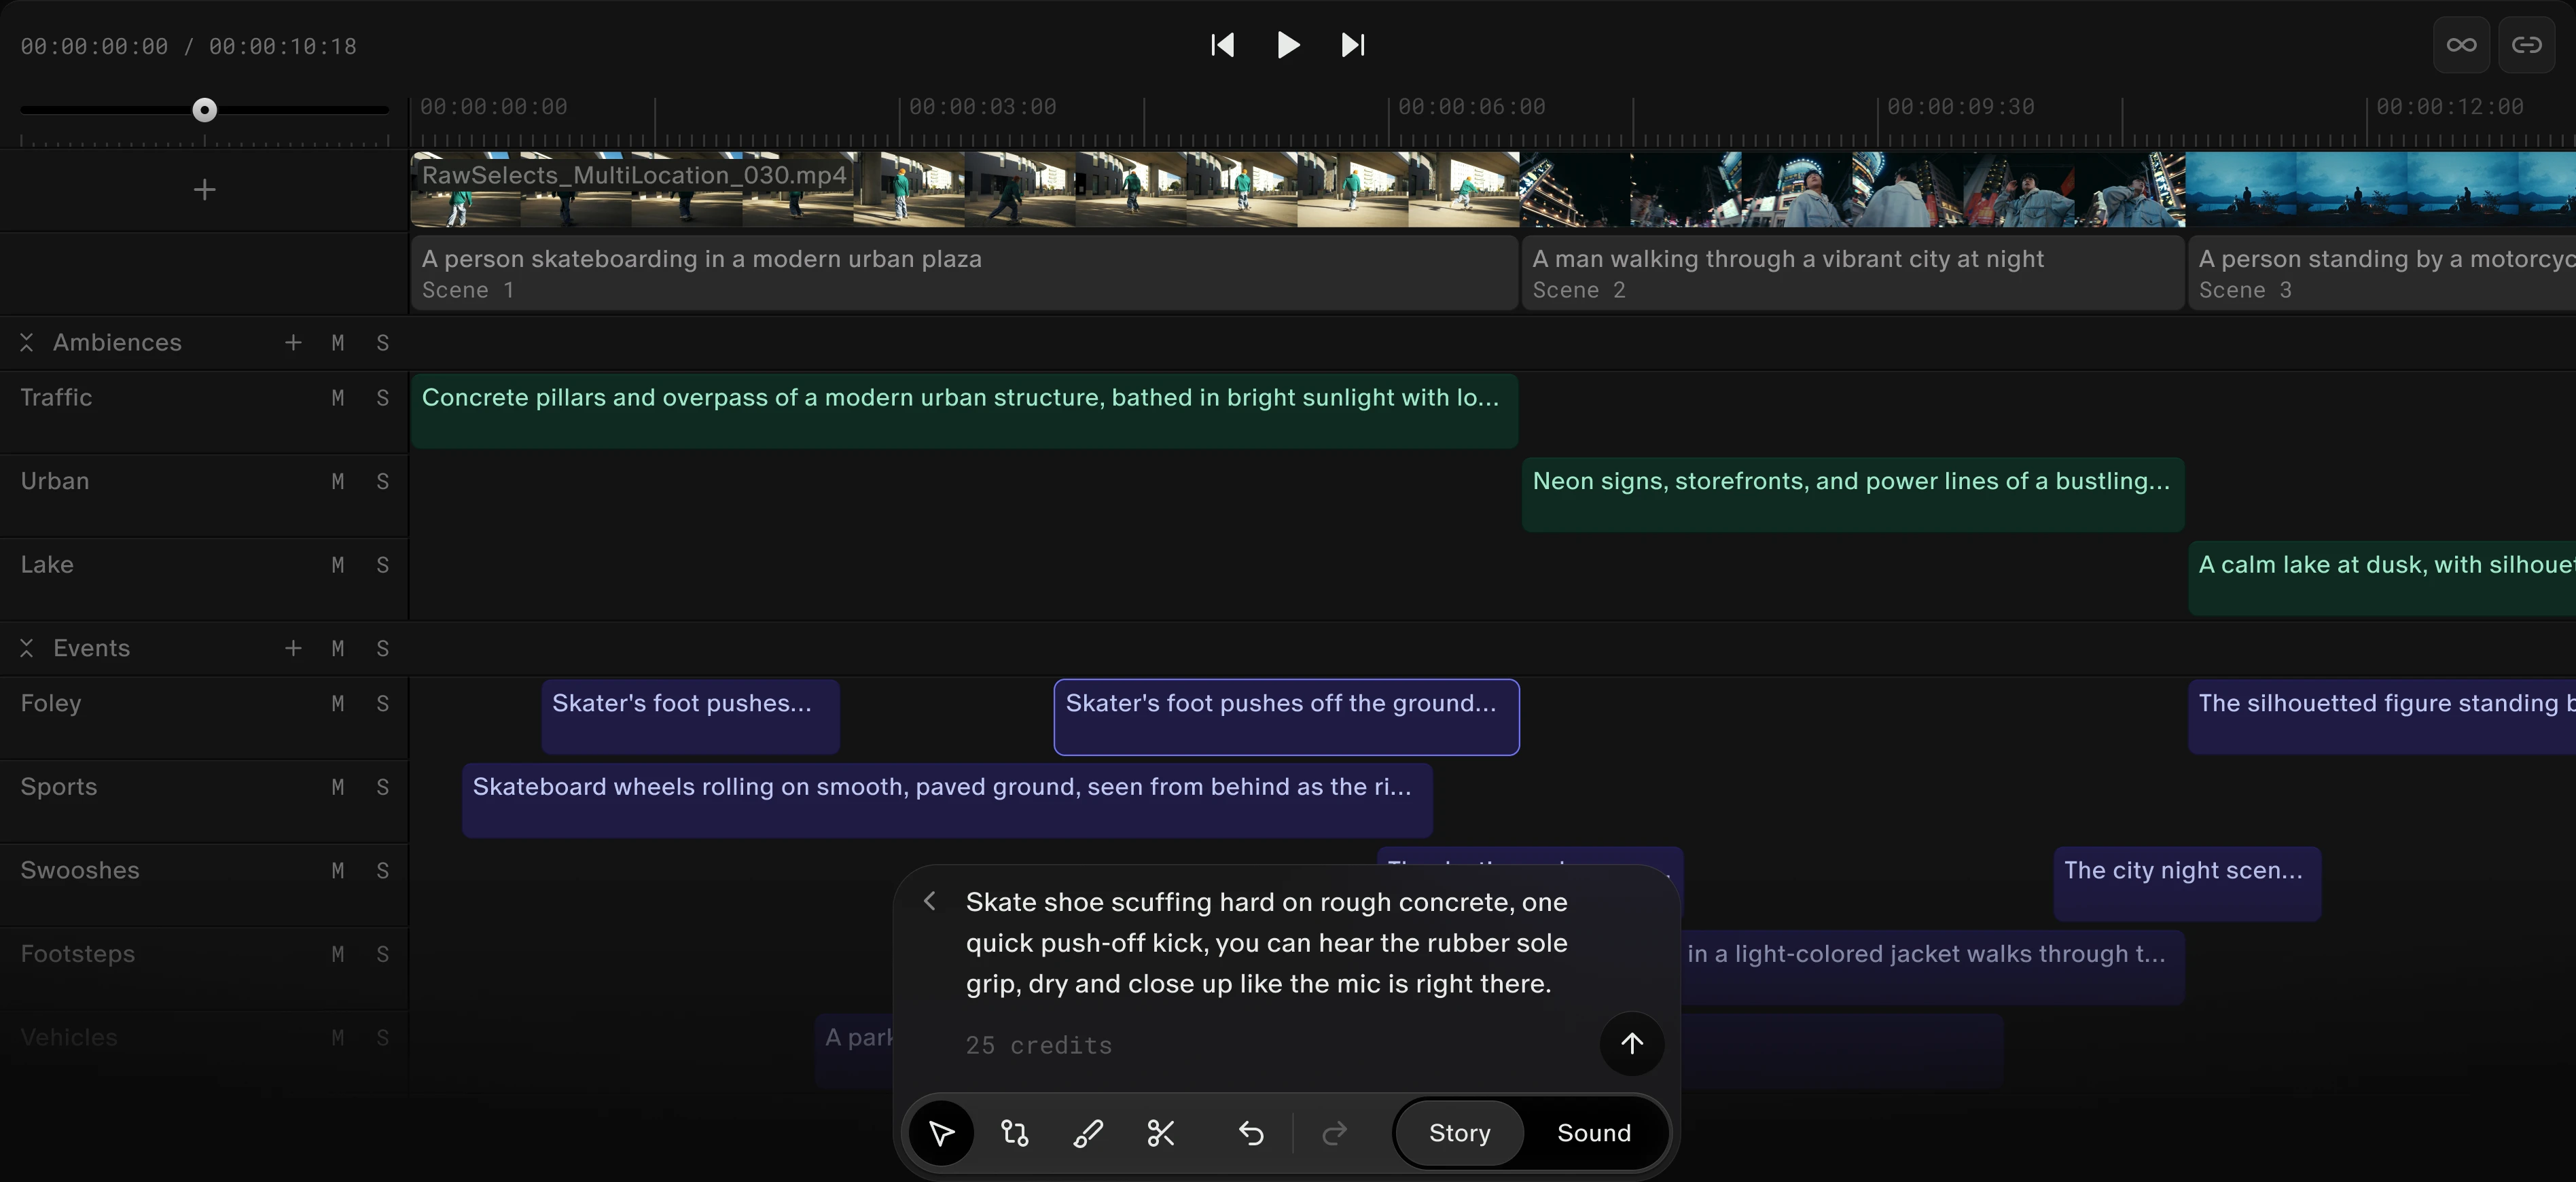
Task: Mute the Traffic ambience track
Action: 337,397
